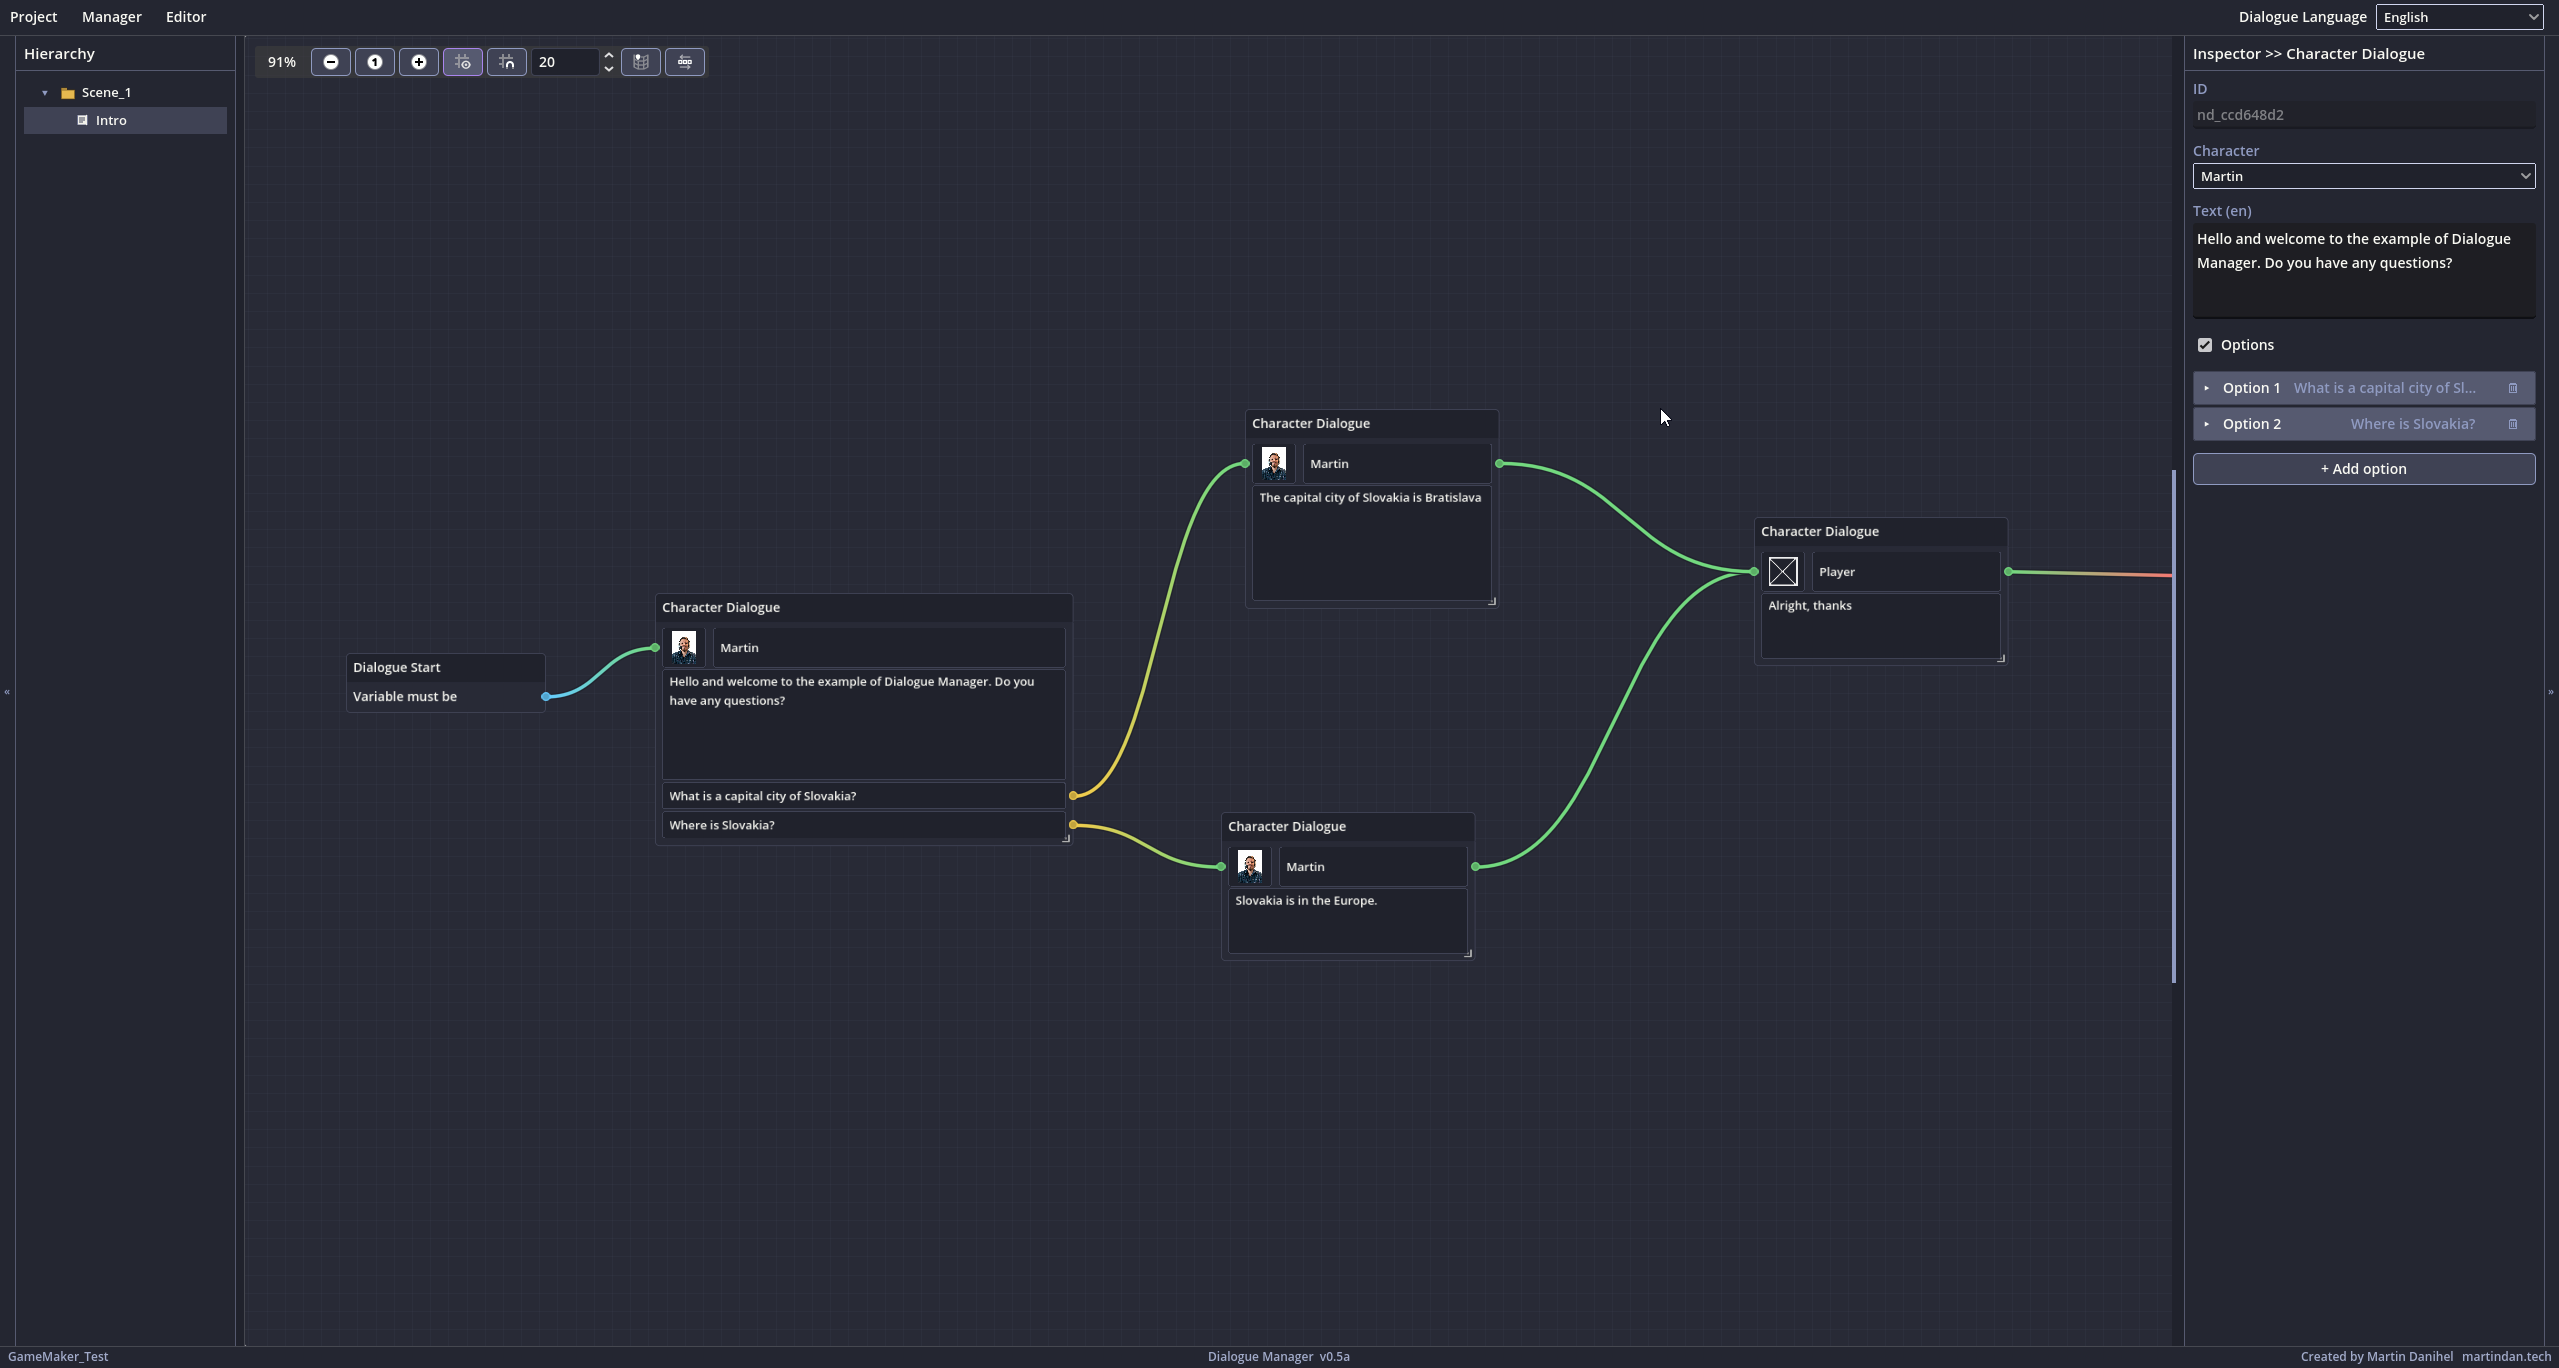Click the graph's vertical scrollbar
This screenshot has width=2559, height=1368.
coord(2174,726)
